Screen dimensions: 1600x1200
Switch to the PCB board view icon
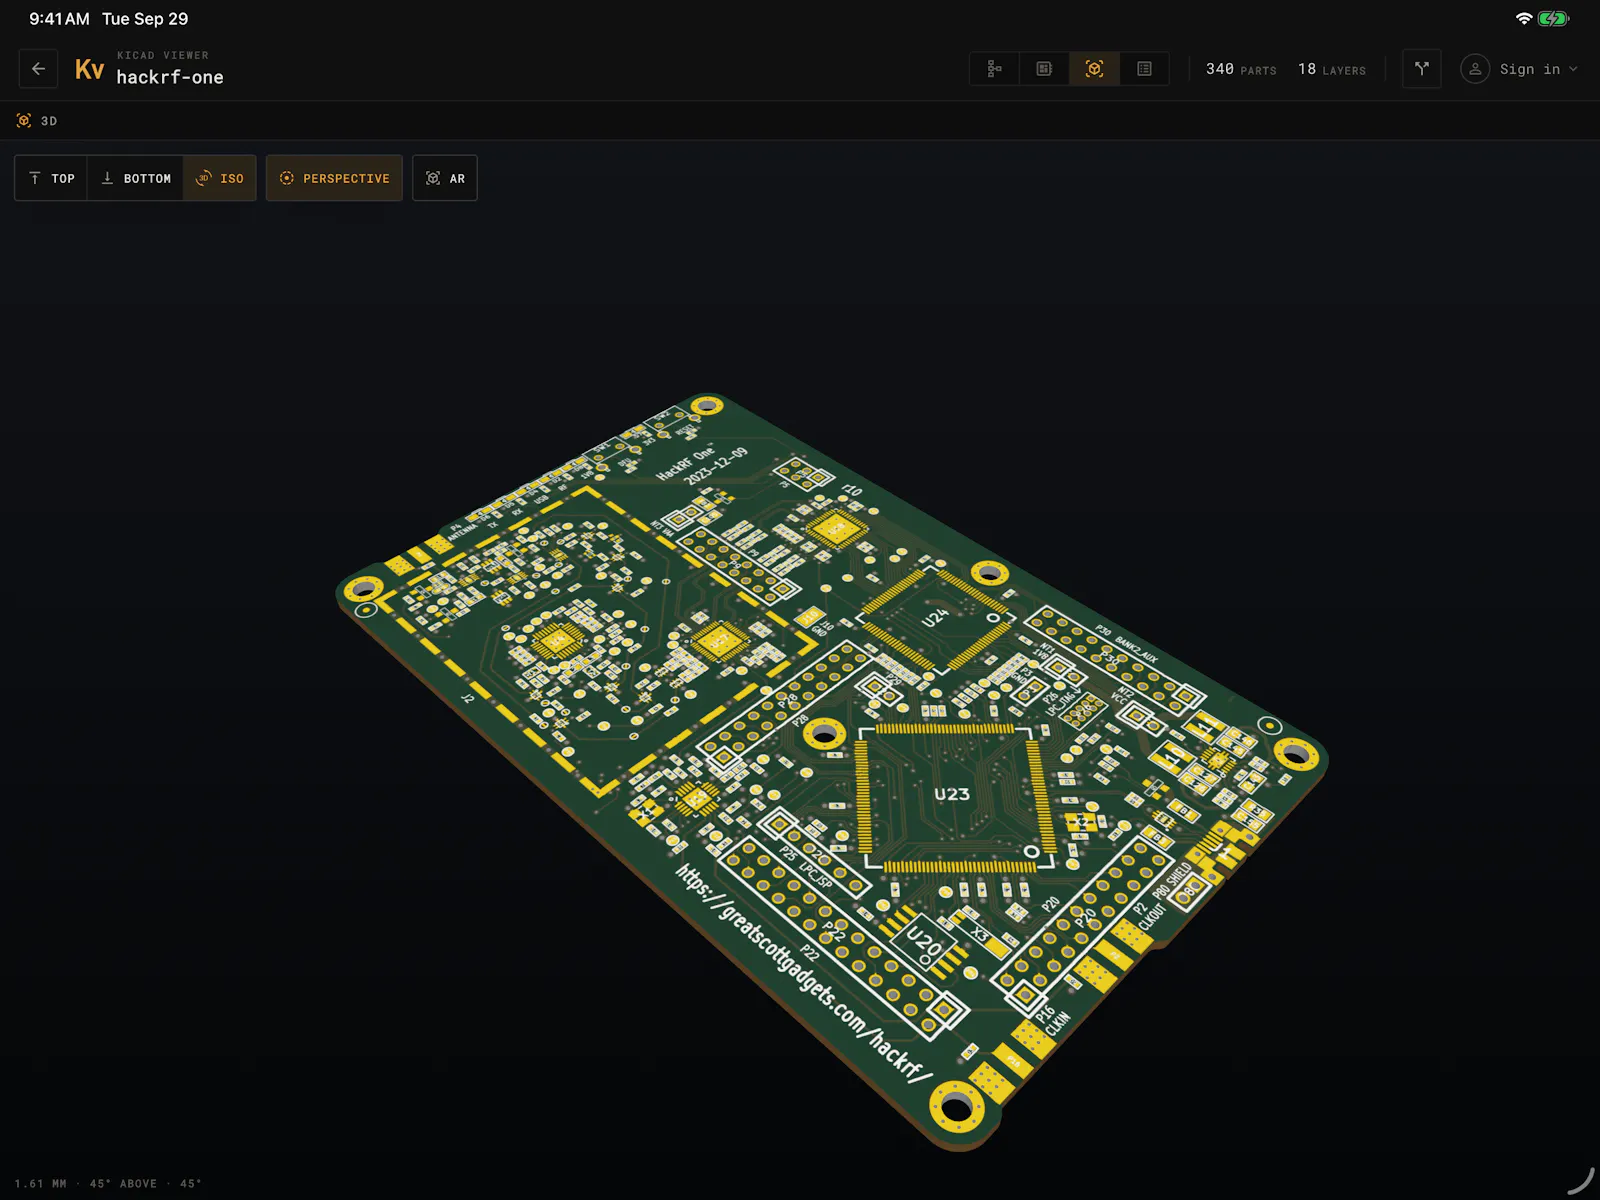[x=1044, y=69]
